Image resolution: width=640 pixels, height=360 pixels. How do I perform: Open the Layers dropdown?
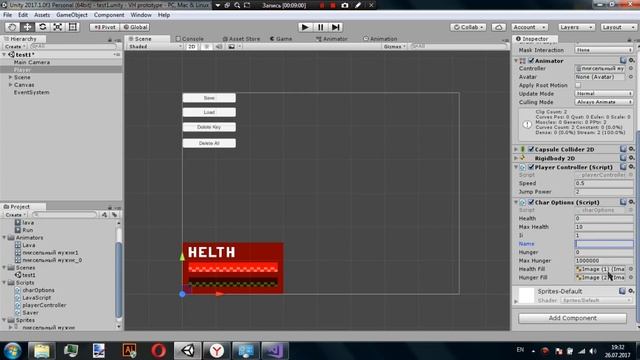(576, 27)
